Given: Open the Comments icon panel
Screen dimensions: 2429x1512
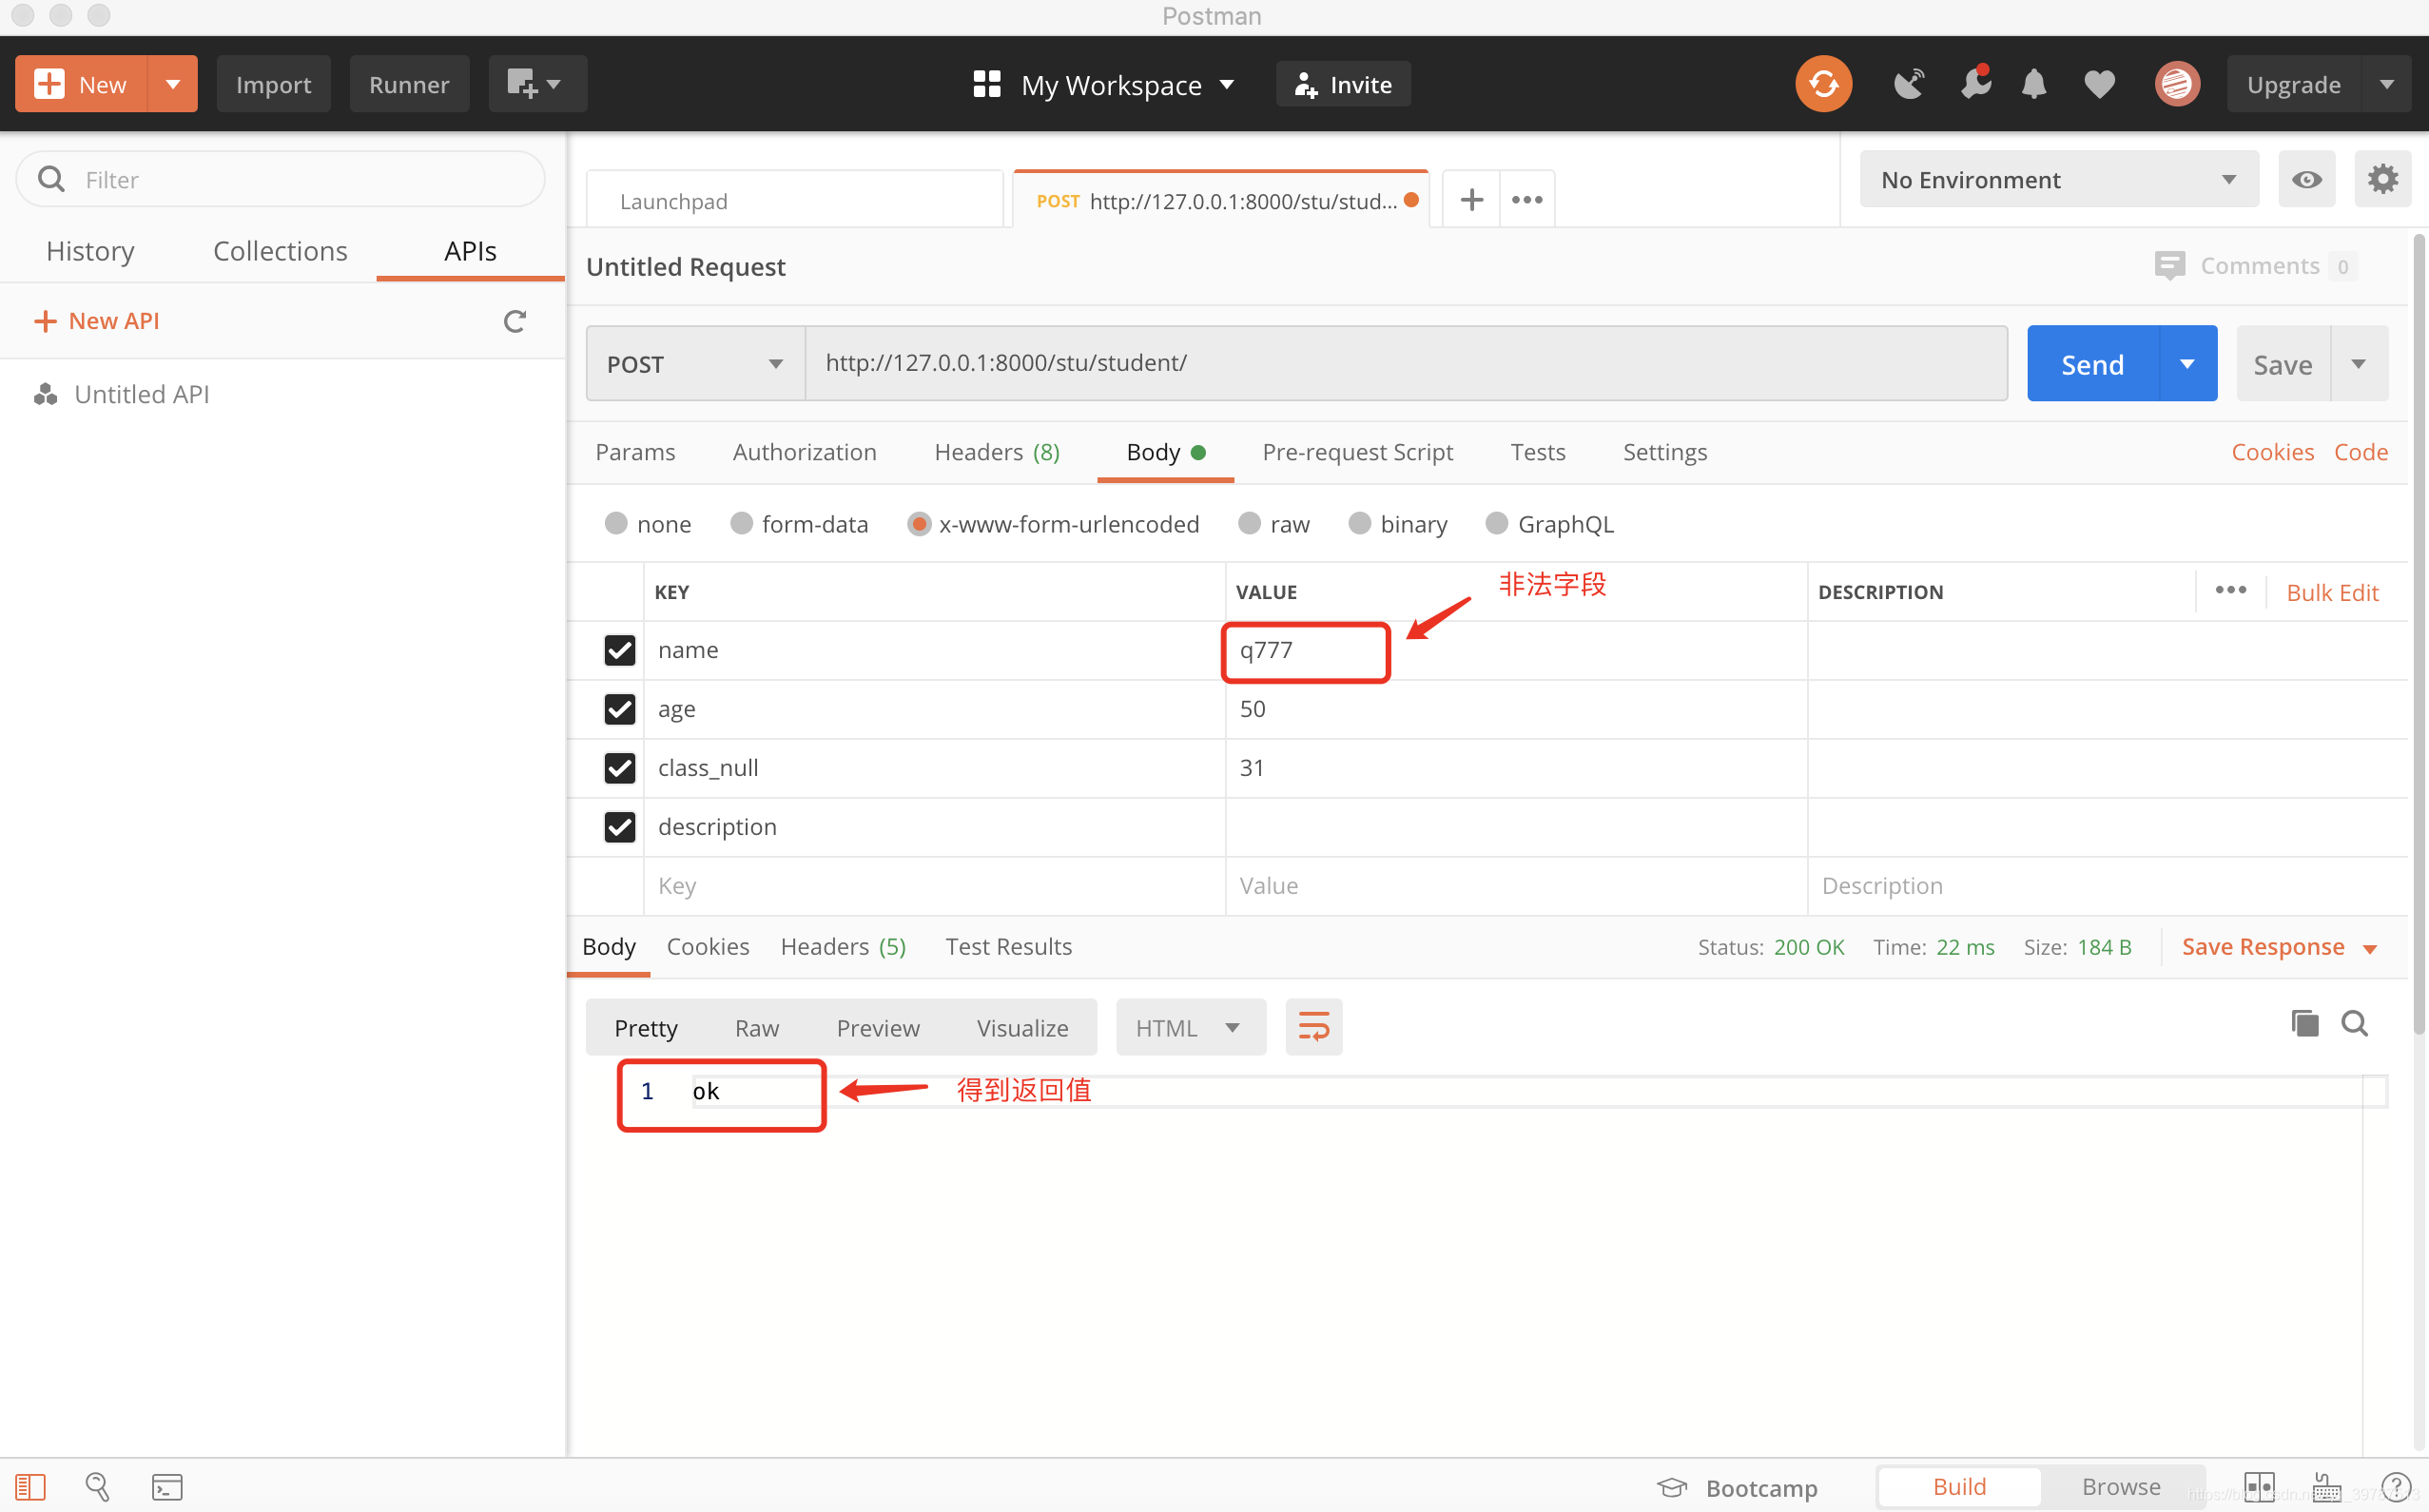Looking at the screenshot, I should (x=2169, y=266).
